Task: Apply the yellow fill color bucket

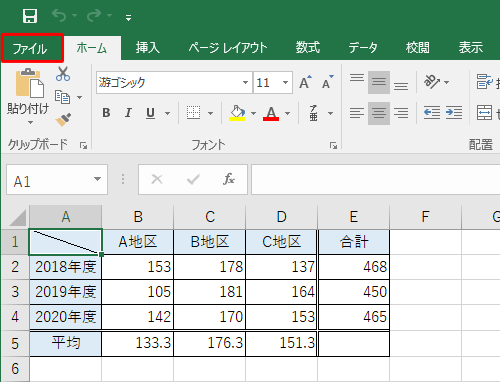Action: point(237,113)
